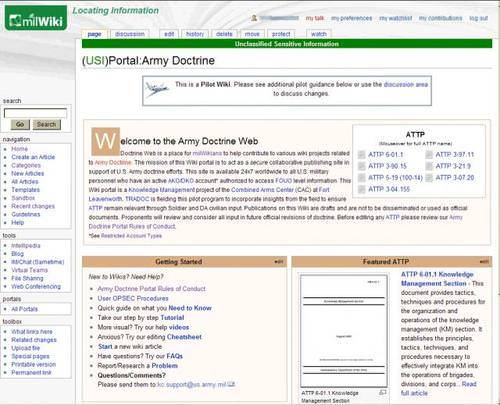
Task: Open the ATTP 3-97.11 link
Action: point(455,155)
